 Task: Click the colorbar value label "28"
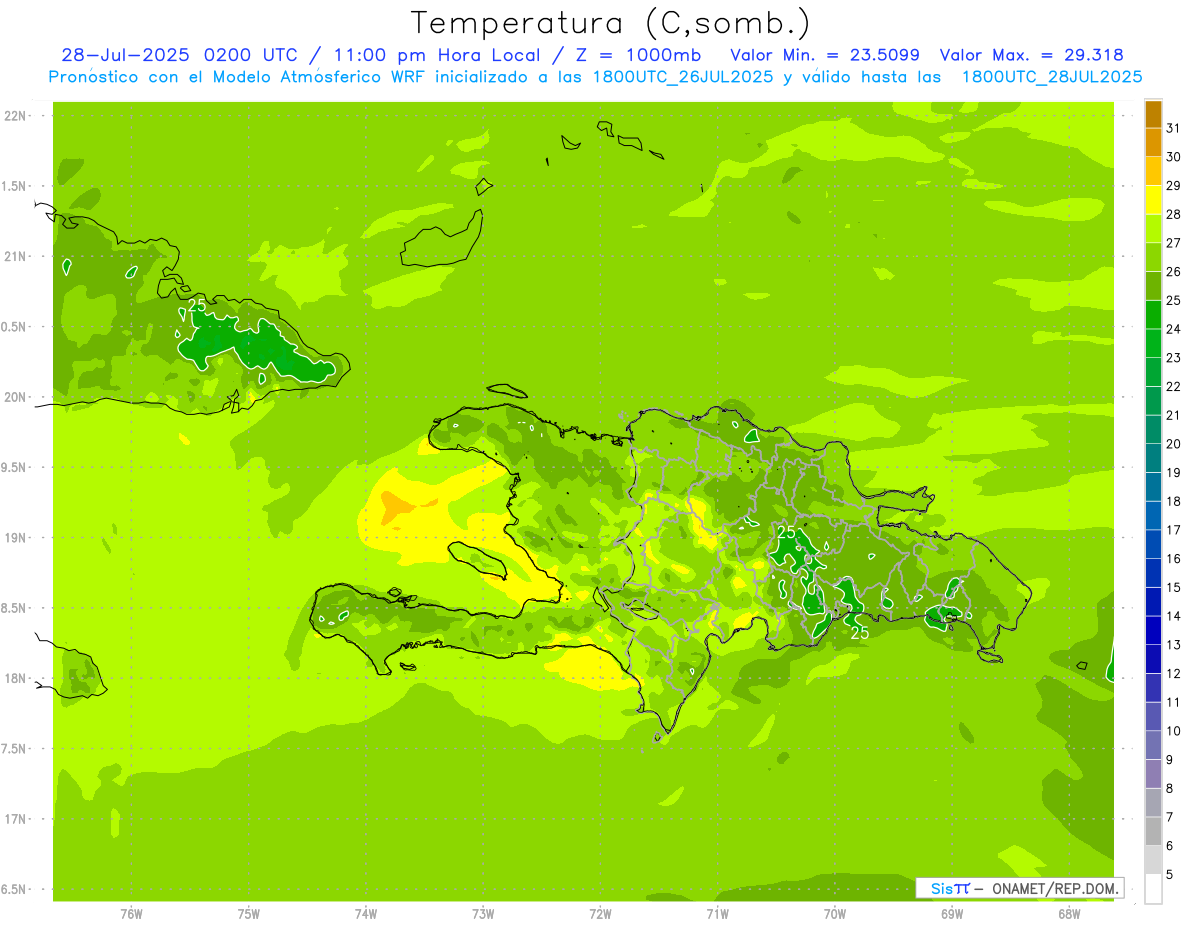click(x=1173, y=214)
